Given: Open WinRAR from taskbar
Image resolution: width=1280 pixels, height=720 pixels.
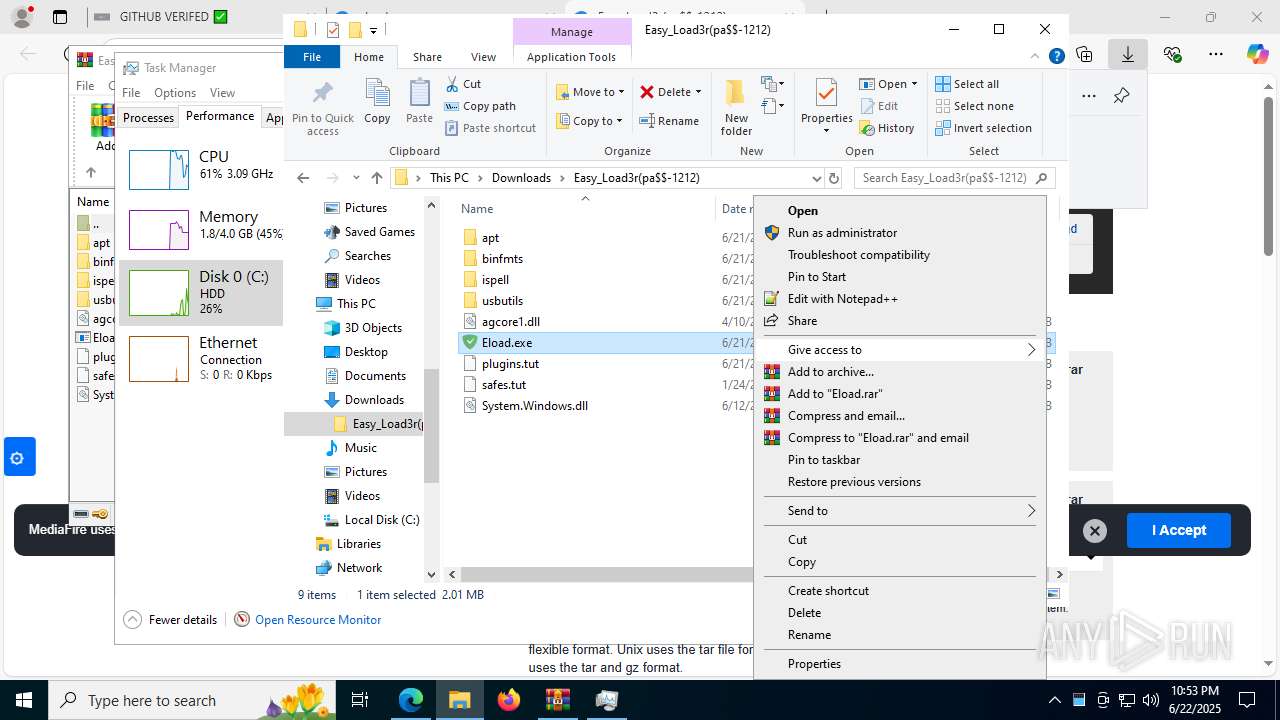Looking at the screenshot, I should tap(557, 700).
